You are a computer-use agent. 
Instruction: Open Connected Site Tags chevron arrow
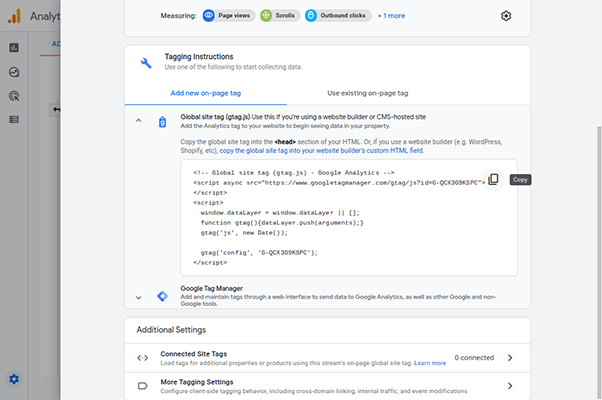pyautogui.click(x=510, y=358)
